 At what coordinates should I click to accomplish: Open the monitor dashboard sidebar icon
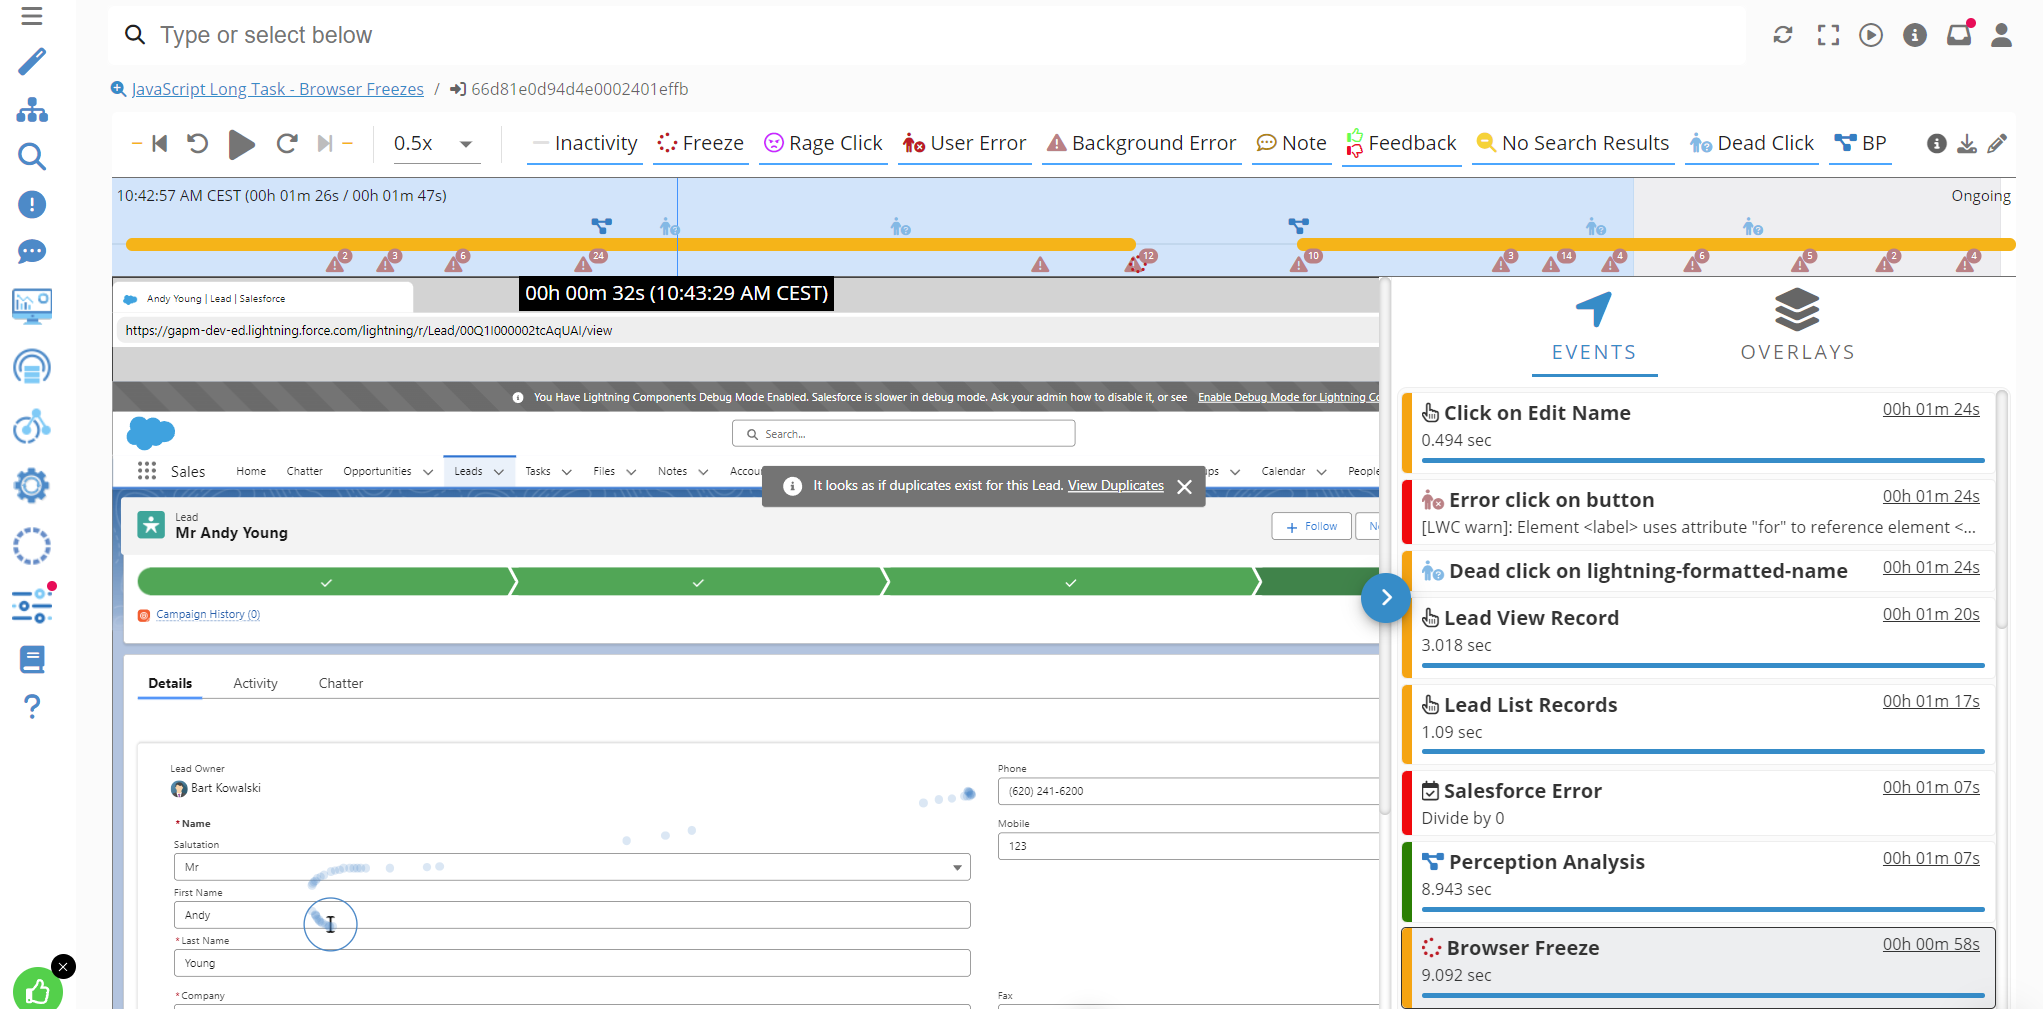pos(32,306)
